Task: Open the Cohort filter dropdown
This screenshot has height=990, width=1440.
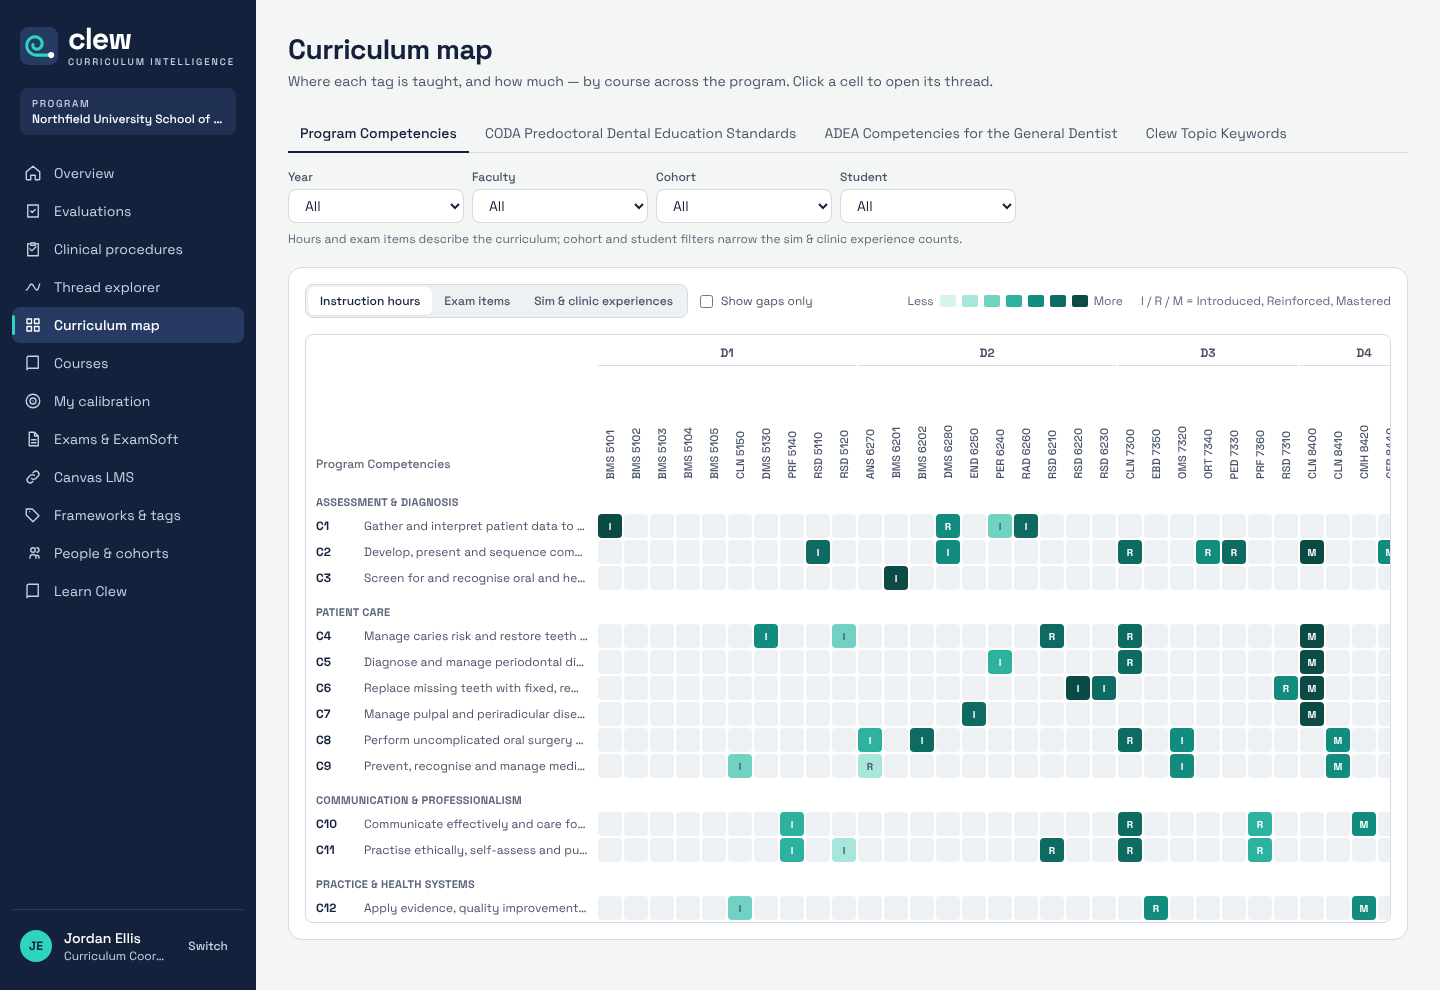Action: tap(744, 206)
